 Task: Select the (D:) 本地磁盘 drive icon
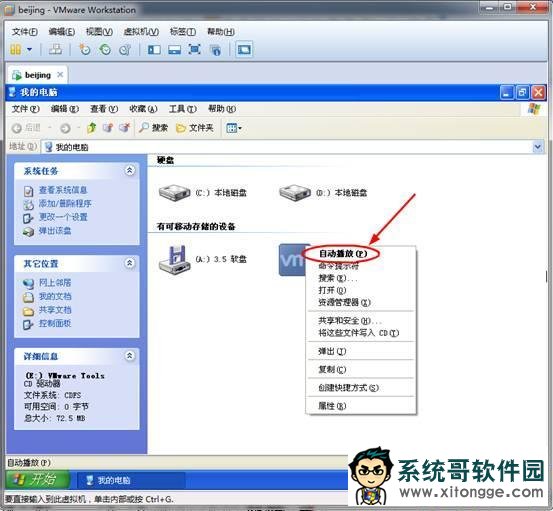(x=295, y=193)
